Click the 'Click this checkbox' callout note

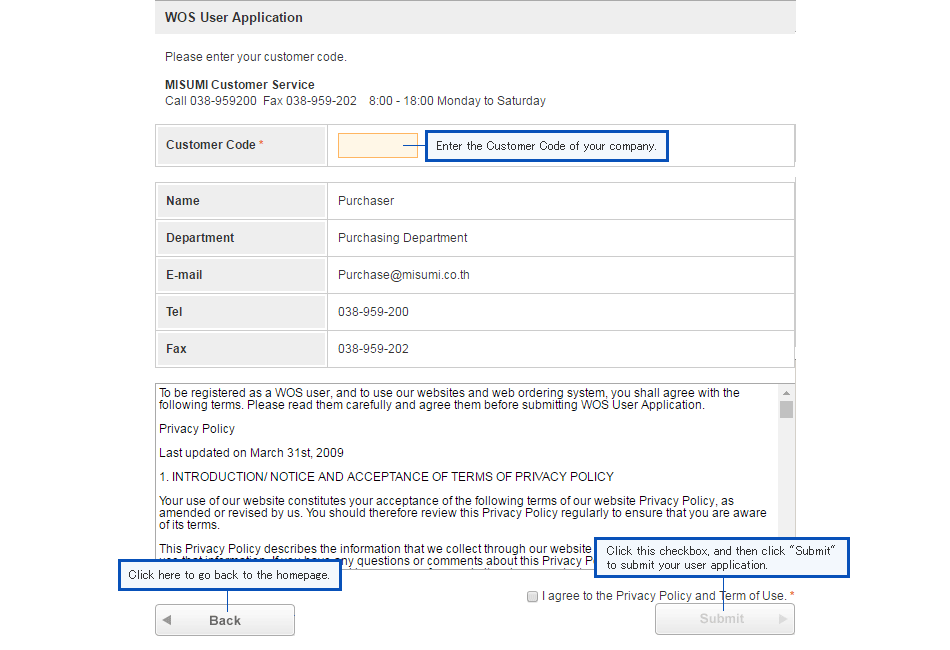tap(722, 557)
